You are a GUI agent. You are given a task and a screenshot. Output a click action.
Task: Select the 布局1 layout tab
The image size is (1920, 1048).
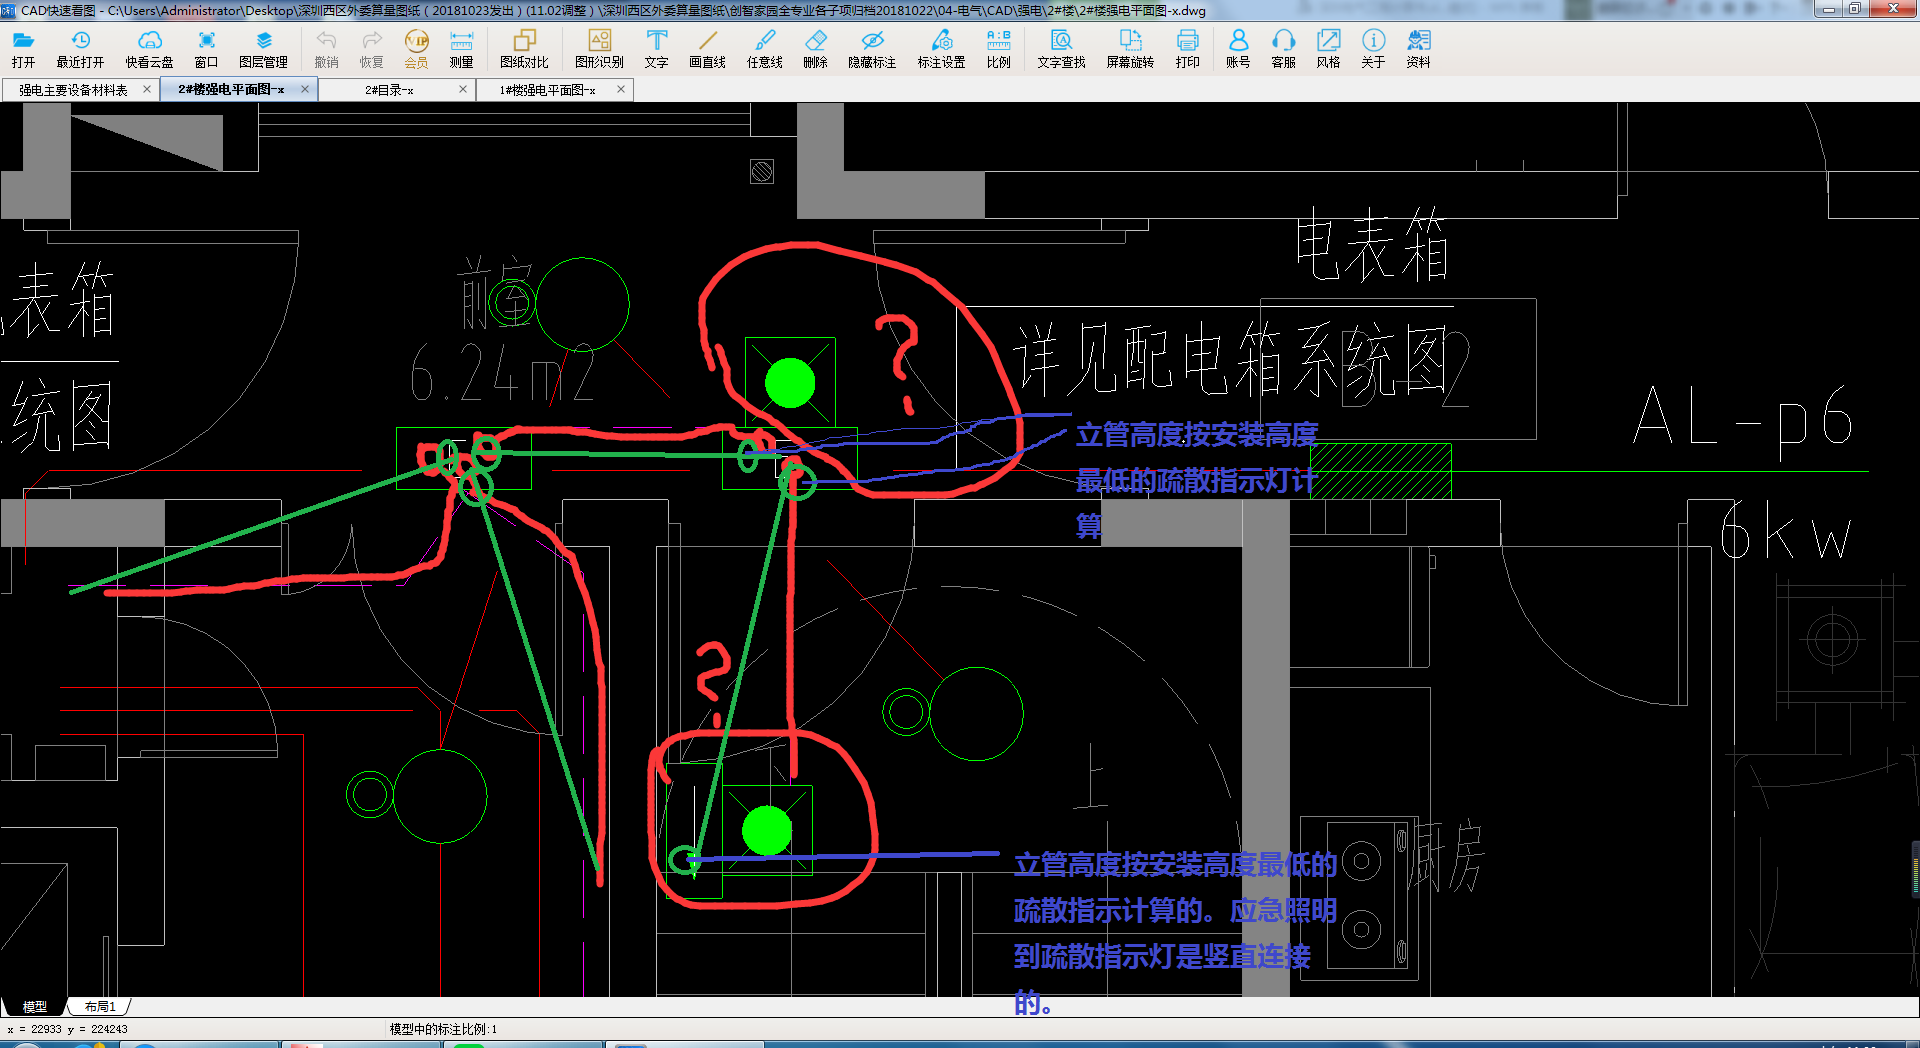pos(100,1007)
